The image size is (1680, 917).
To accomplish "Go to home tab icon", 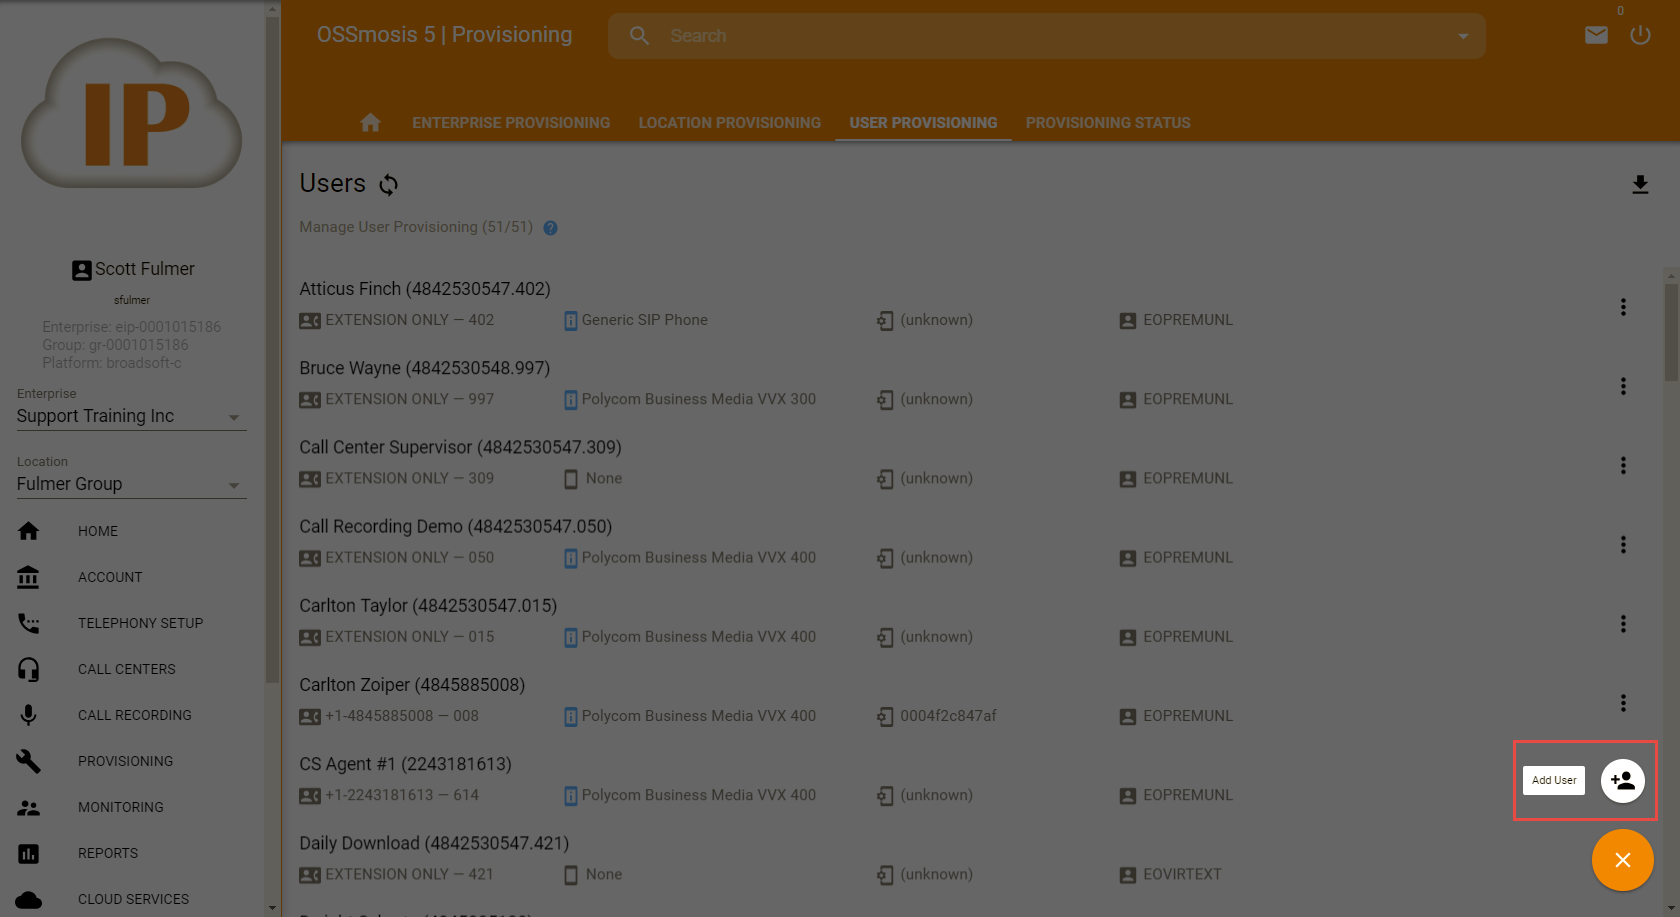I will tap(370, 123).
